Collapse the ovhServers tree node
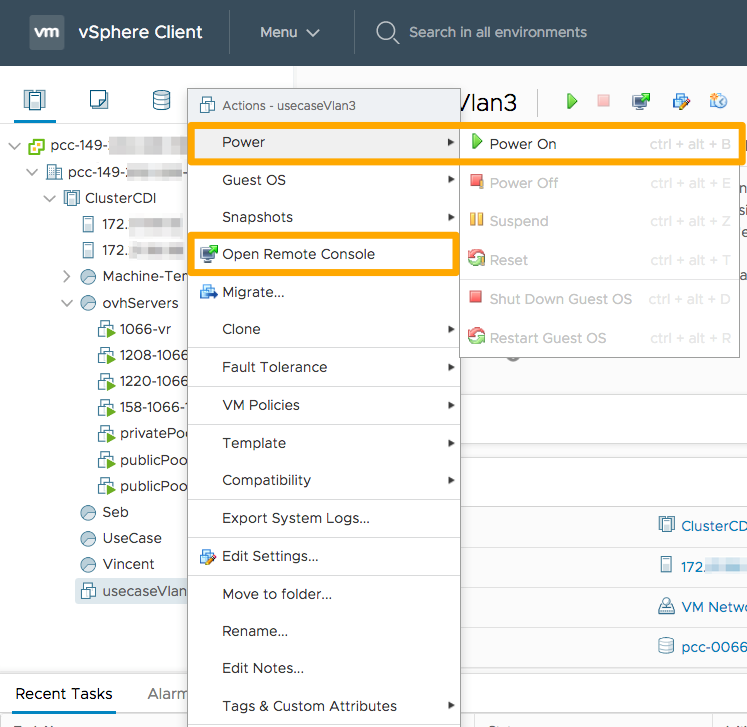This screenshot has height=727, width=747. (x=67, y=303)
